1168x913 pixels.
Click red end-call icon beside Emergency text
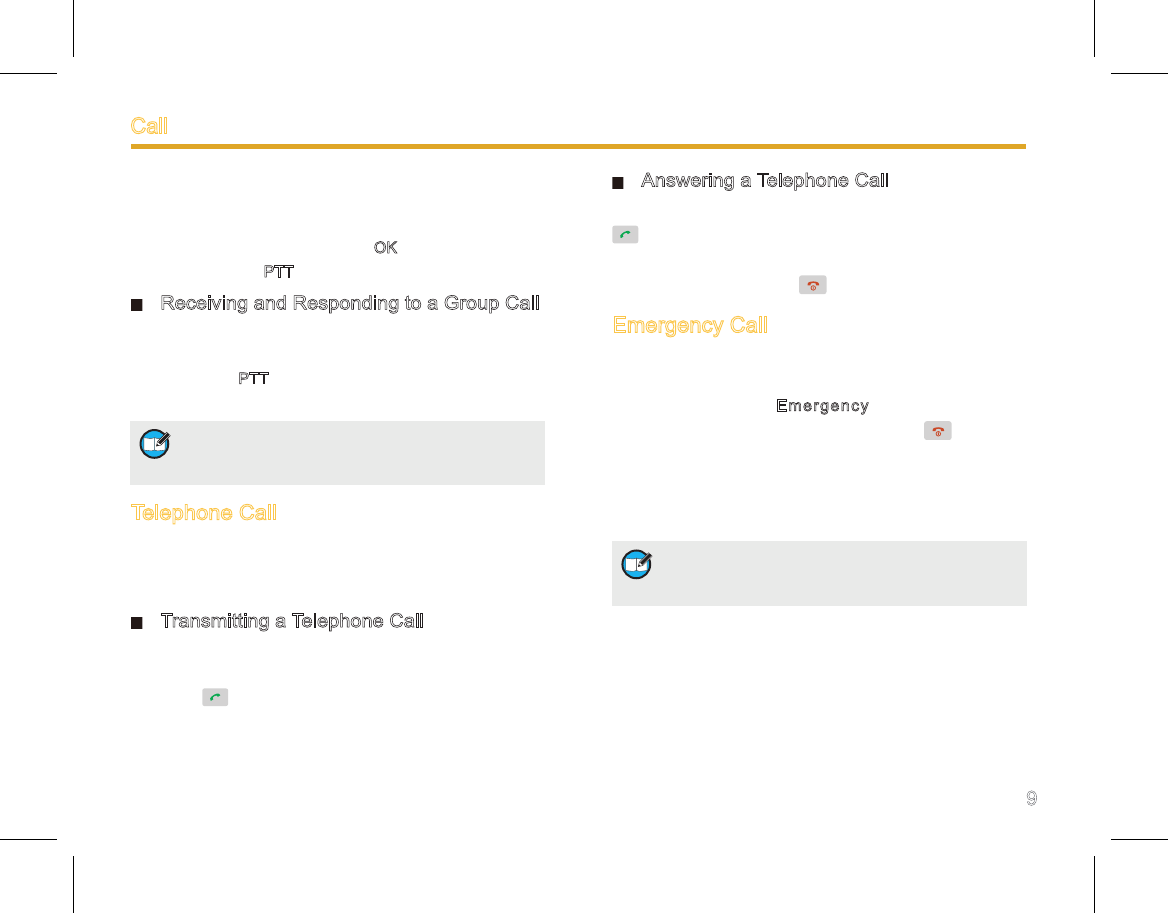pyautogui.click(x=938, y=431)
